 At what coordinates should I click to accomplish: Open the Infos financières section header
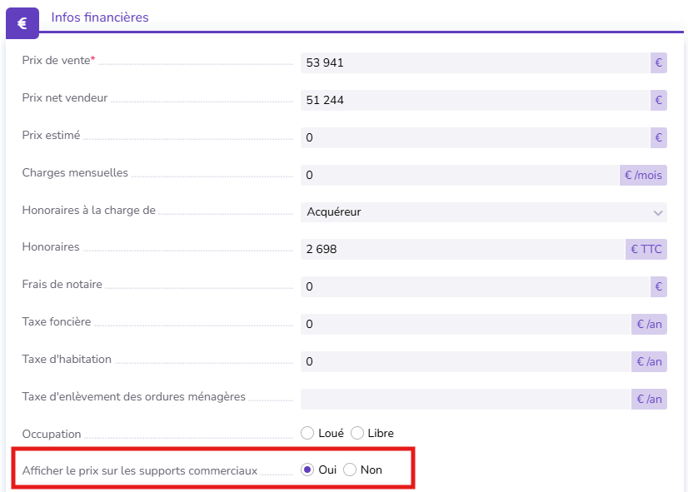[100, 17]
